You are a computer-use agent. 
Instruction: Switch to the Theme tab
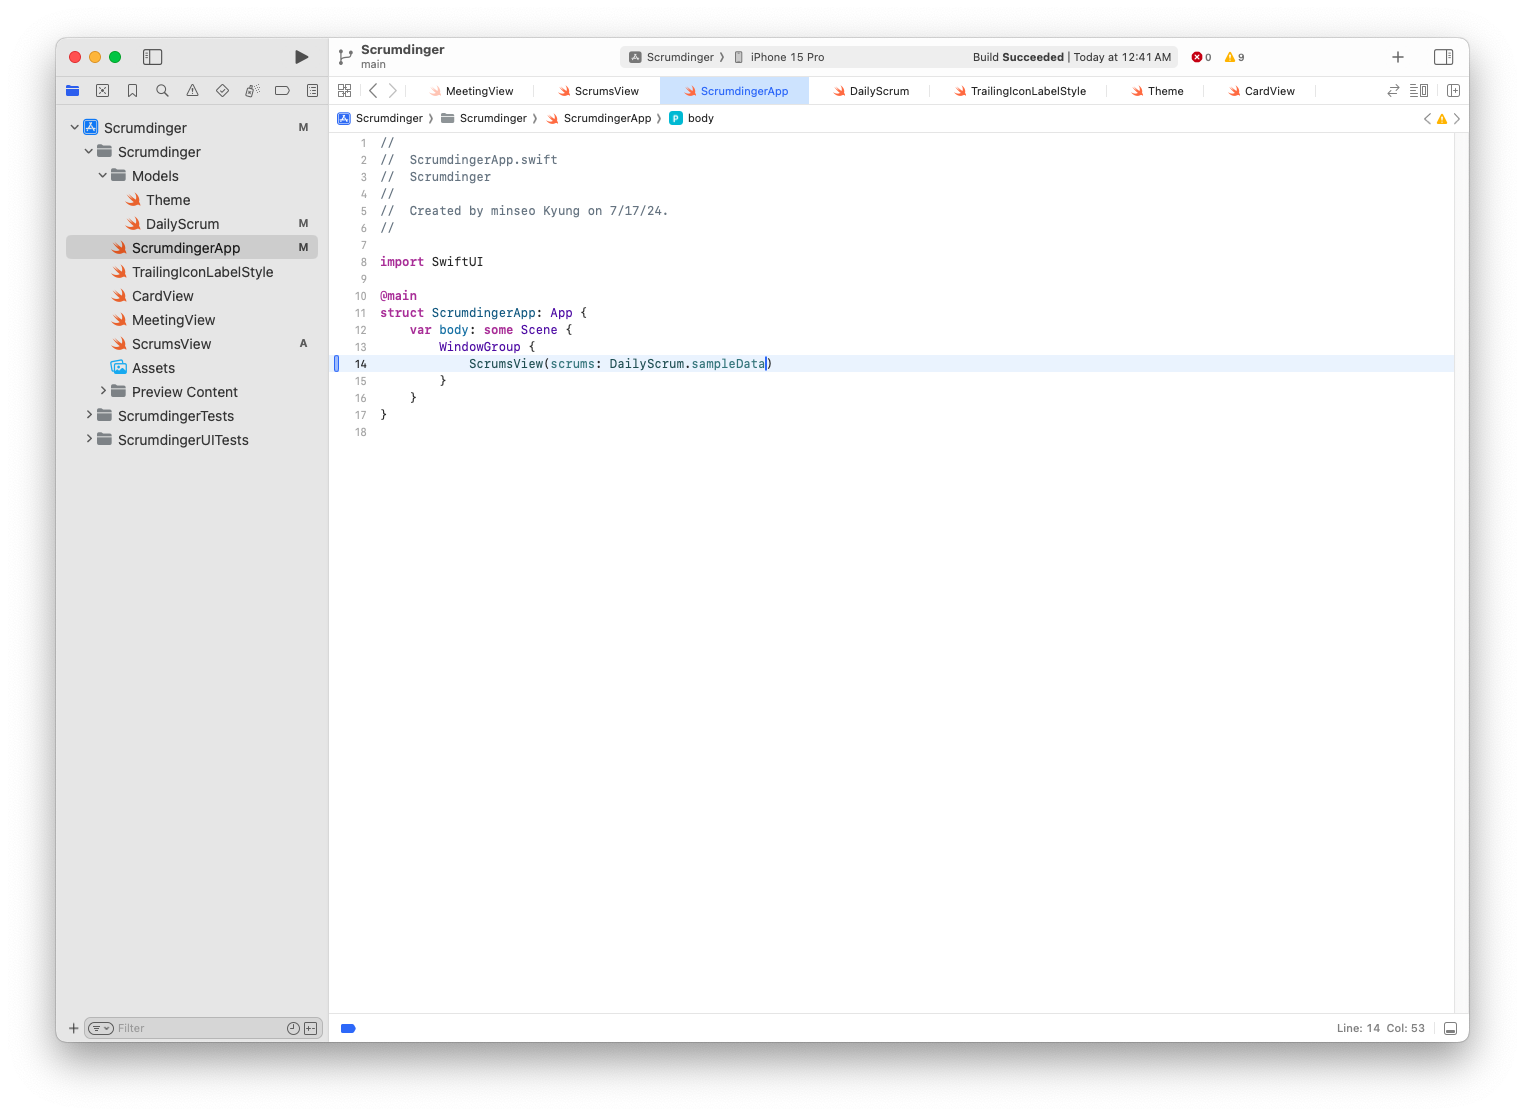click(1156, 91)
